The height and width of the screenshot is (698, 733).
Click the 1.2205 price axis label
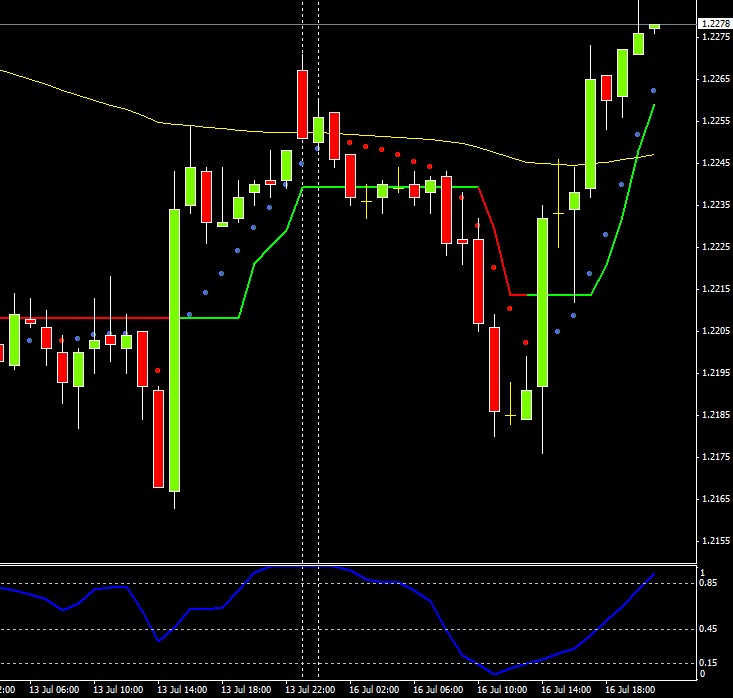(x=714, y=331)
